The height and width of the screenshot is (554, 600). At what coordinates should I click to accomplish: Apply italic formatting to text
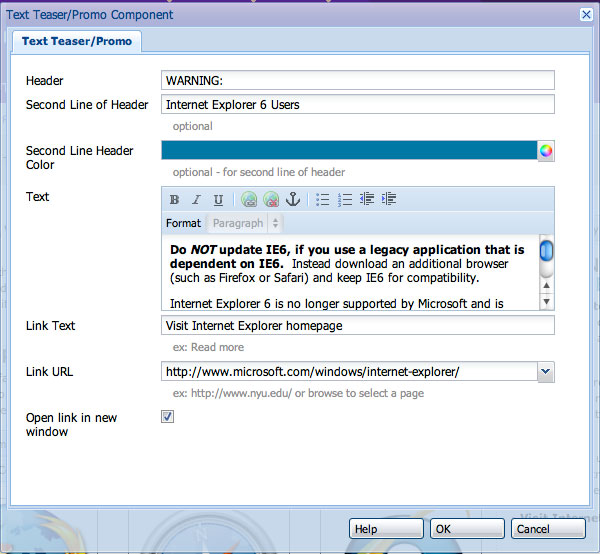(196, 200)
